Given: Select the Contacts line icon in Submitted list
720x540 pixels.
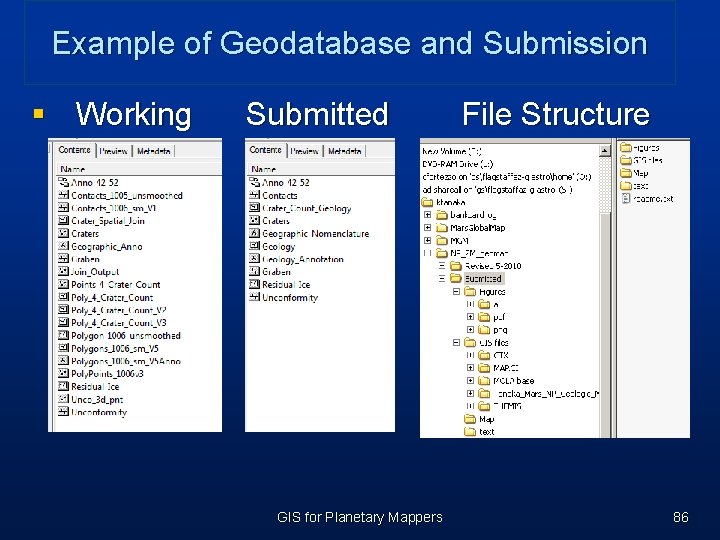Looking at the screenshot, I should click(254, 195).
